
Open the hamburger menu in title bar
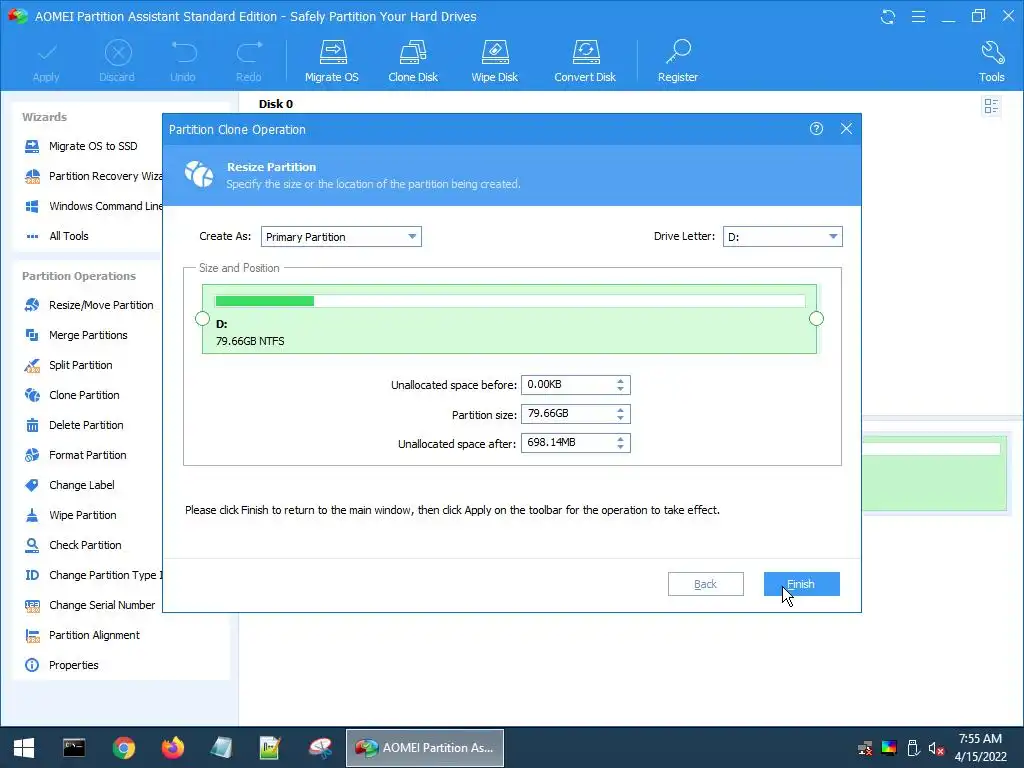point(918,16)
